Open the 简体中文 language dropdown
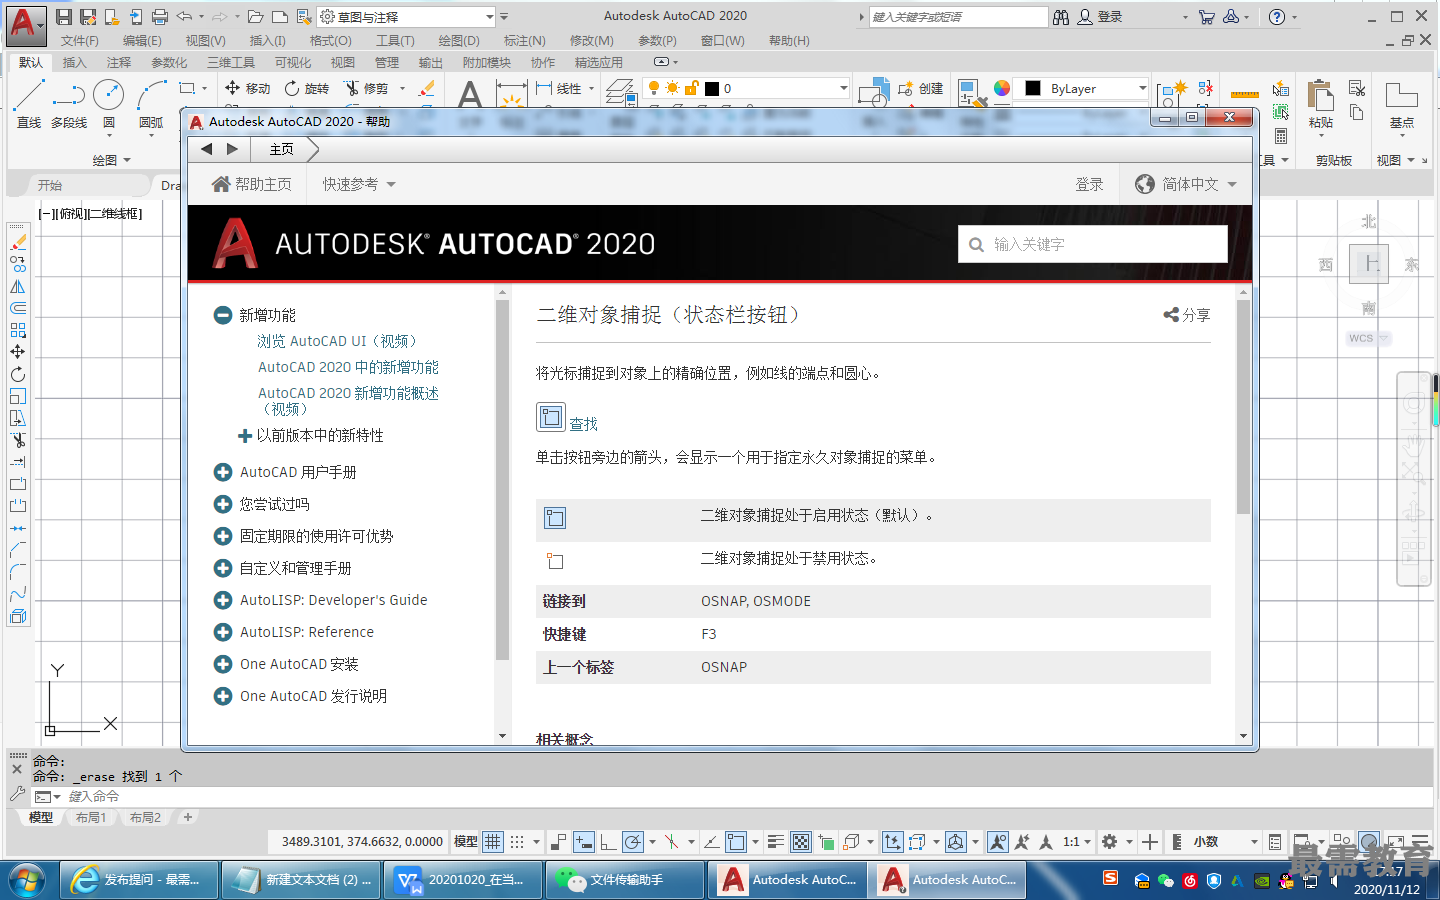The image size is (1440, 900). (x=1186, y=184)
